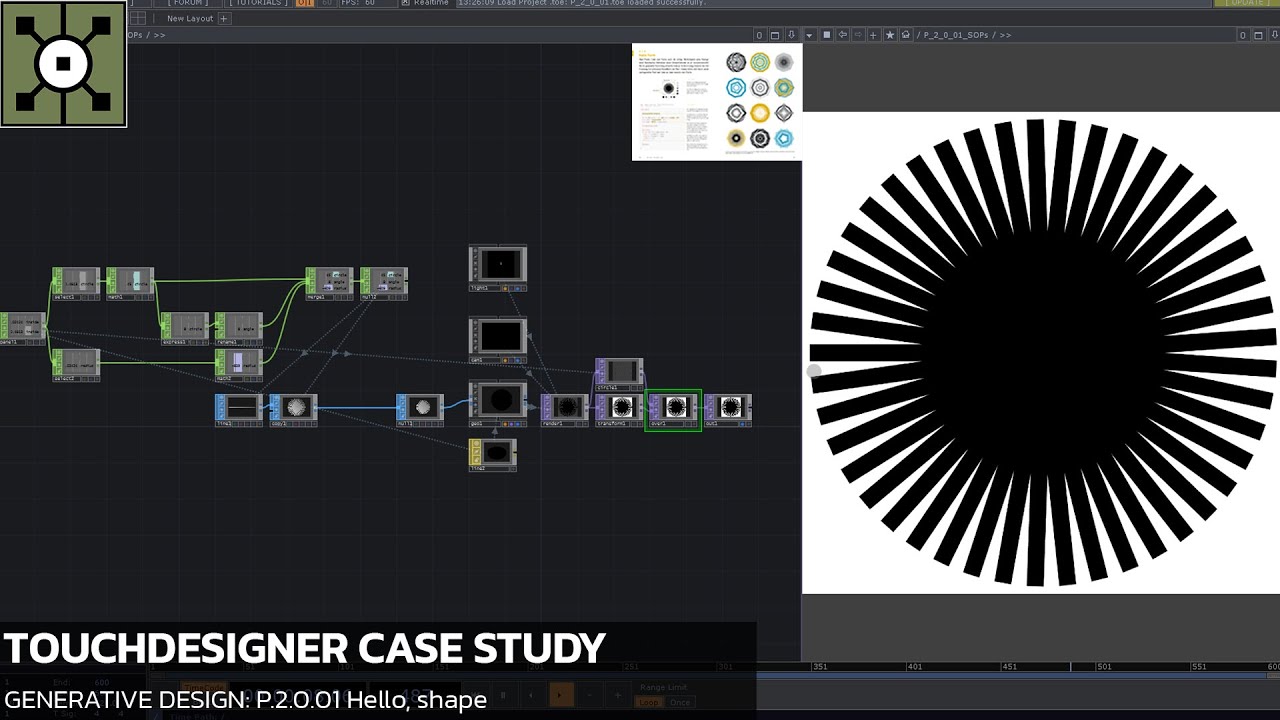The width and height of the screenshot is (1280, 720).
Task: Click the plus icon in right pane bar
Action: click(873, 35)
